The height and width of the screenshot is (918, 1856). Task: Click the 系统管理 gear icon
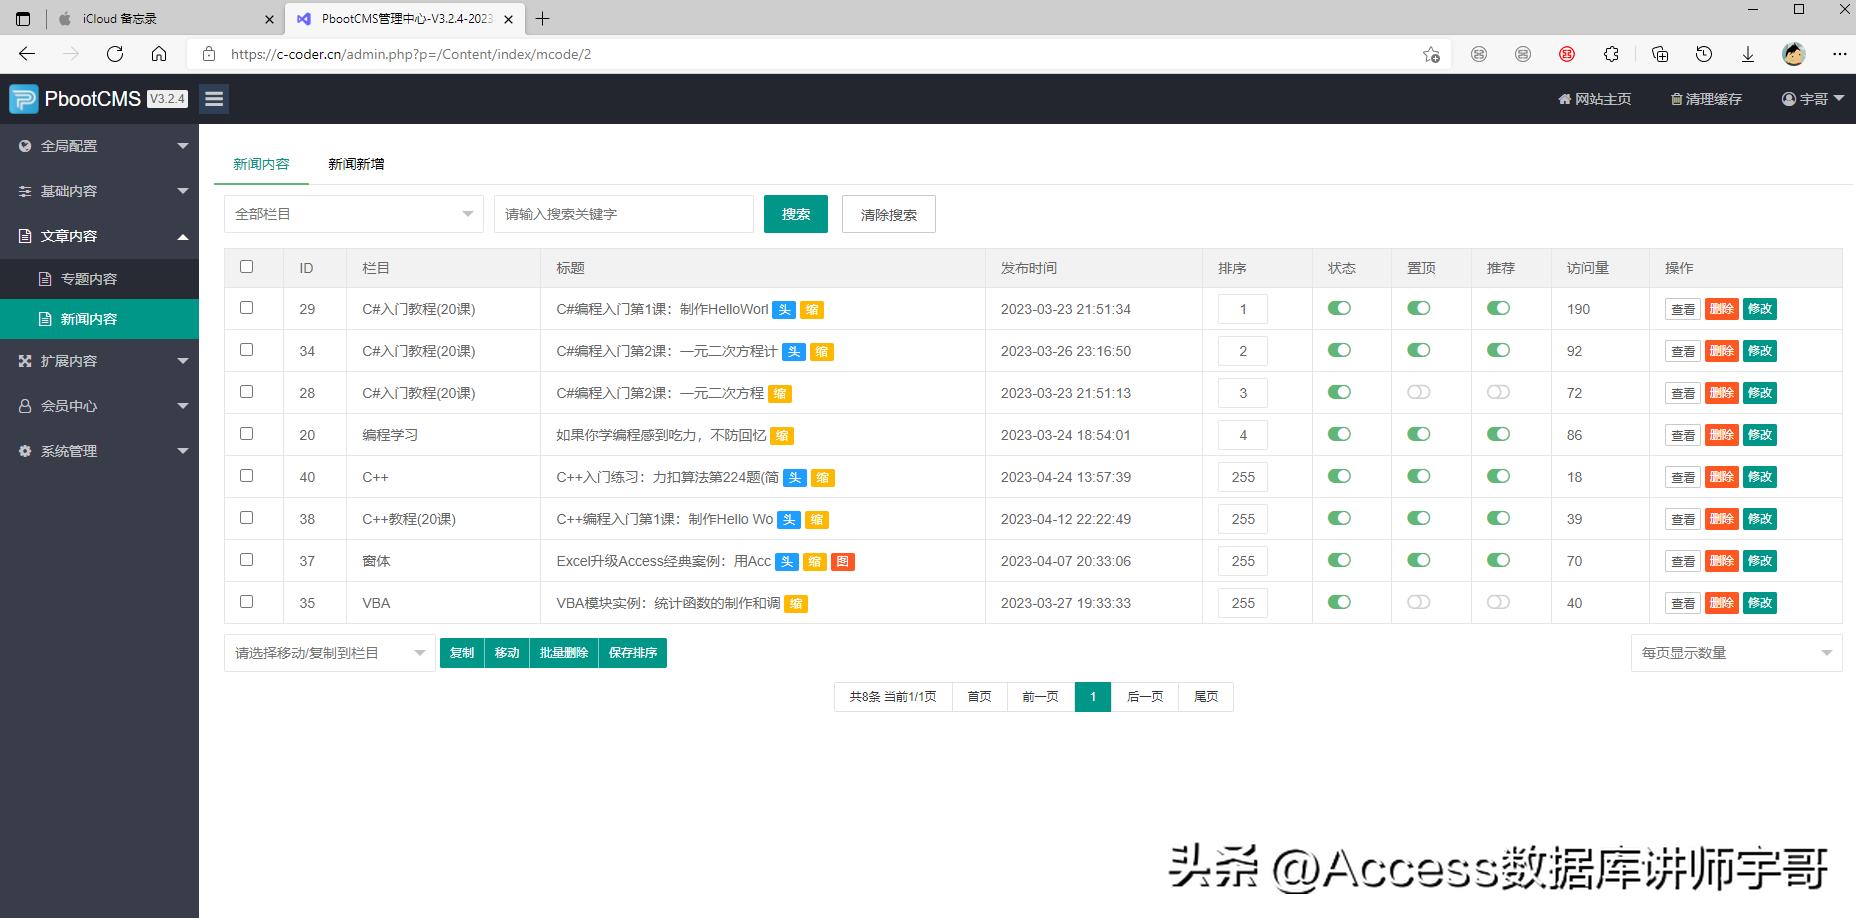click(24, 451)
